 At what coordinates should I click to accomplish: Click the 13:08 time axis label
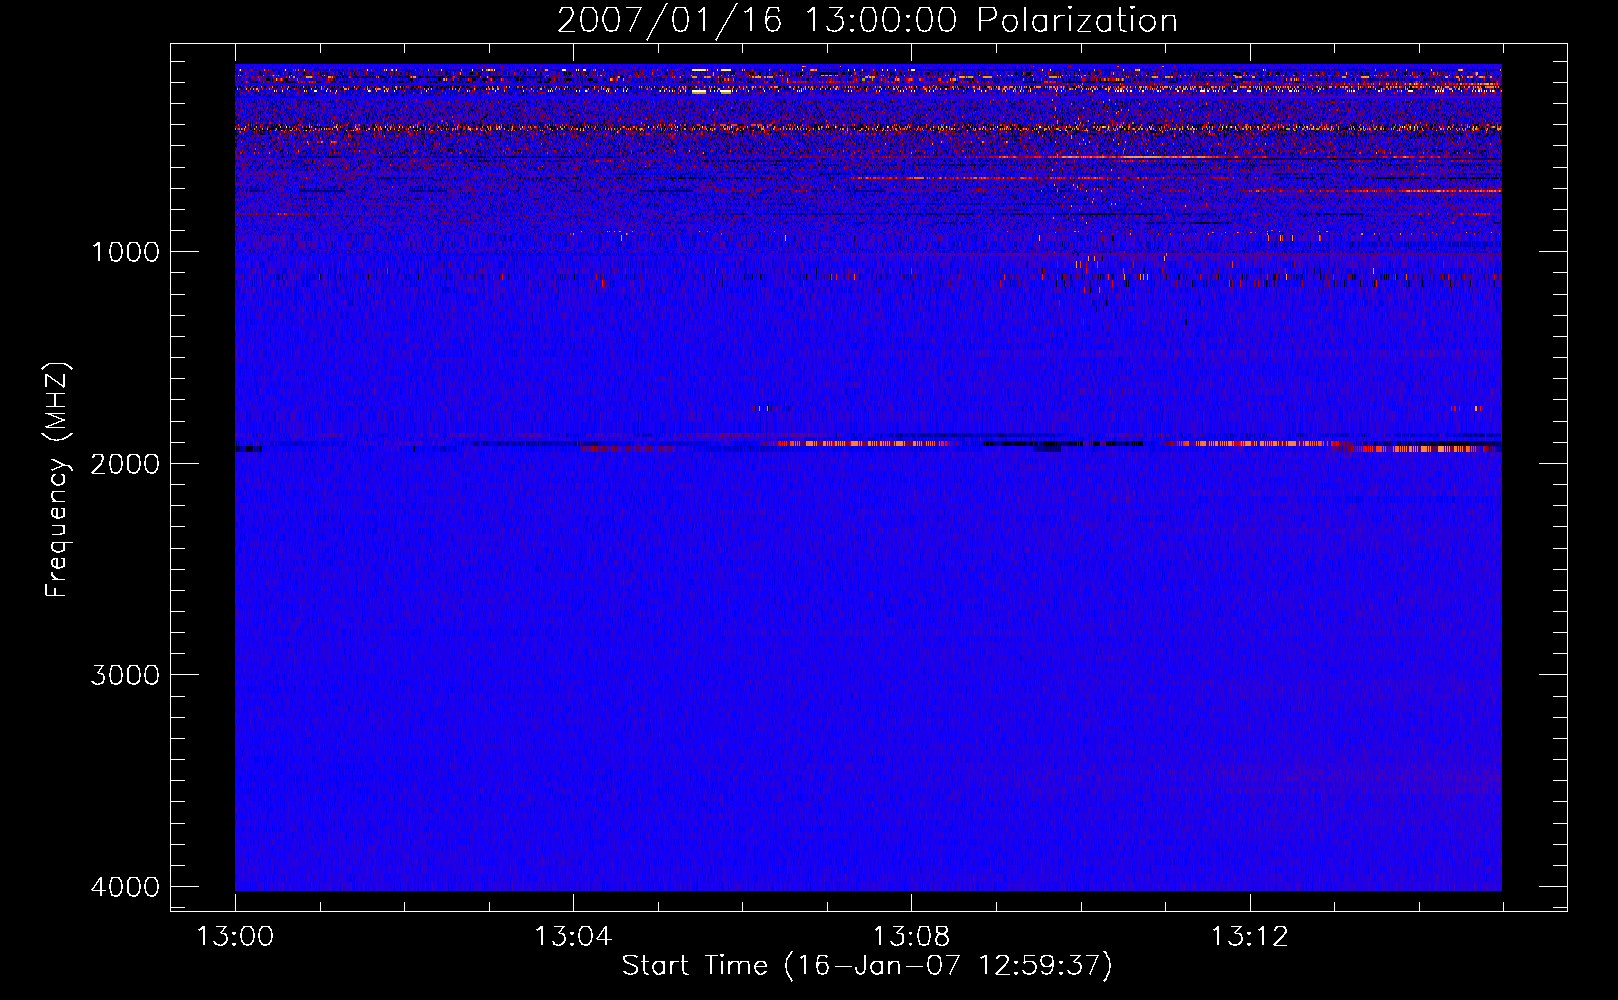tap(911, 937)
